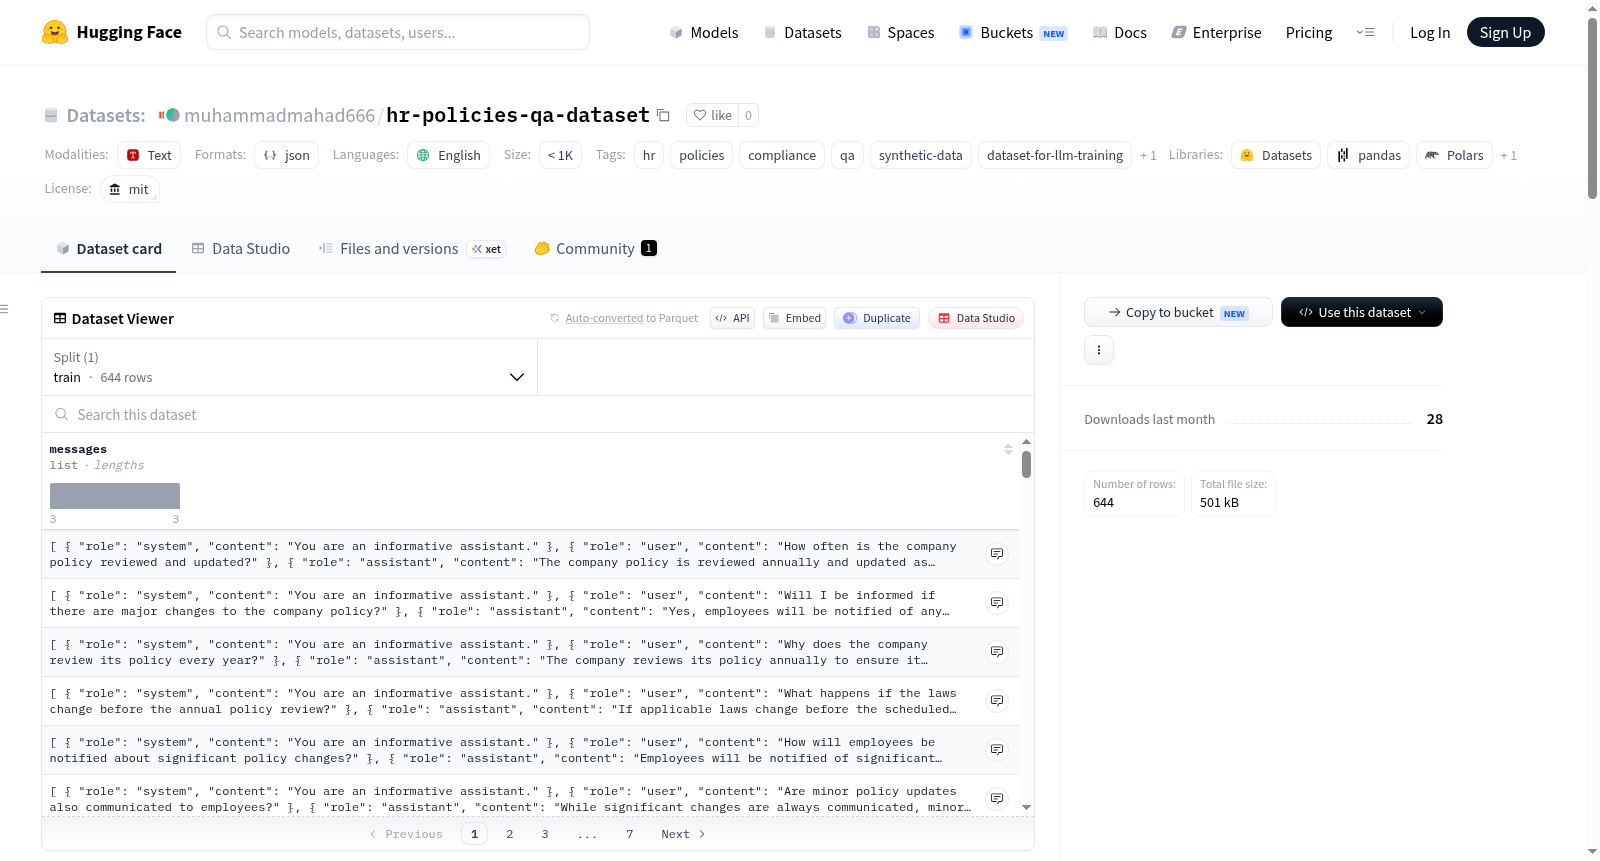Click the Hugging Face logo icon

tap(55, 32)
